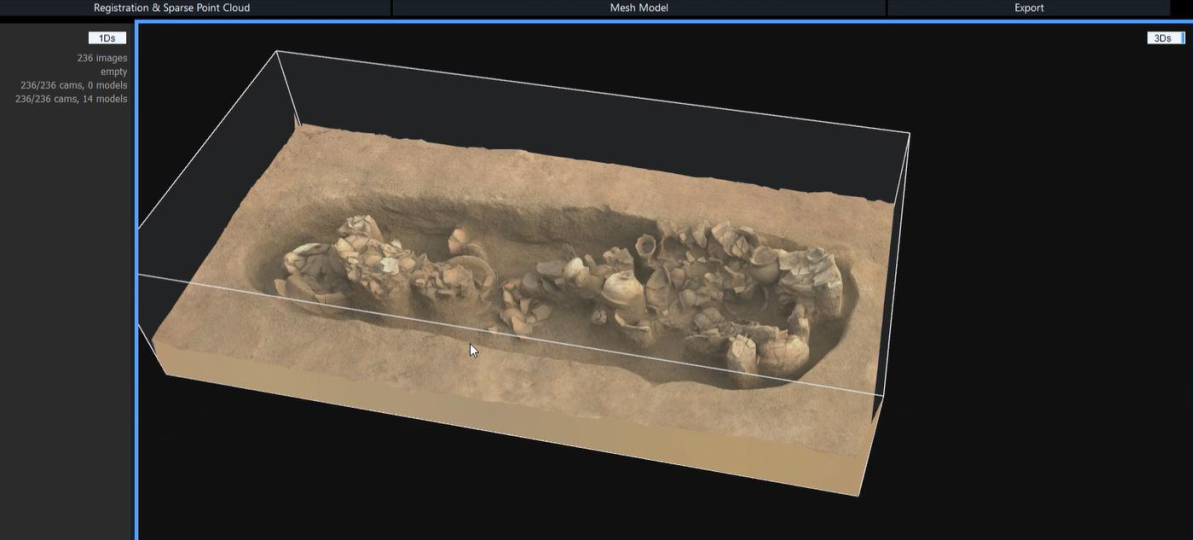
Task: Select the '236 images' entry
Action: (x=102, y=58)
